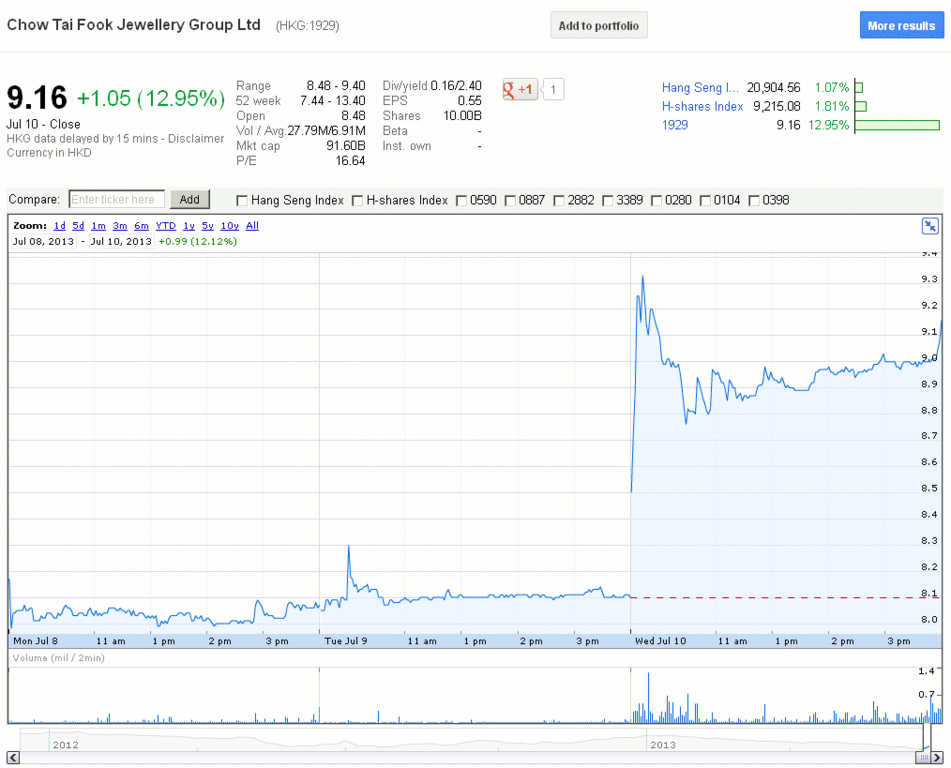Click the 2013 area of overview timeline

663,745
